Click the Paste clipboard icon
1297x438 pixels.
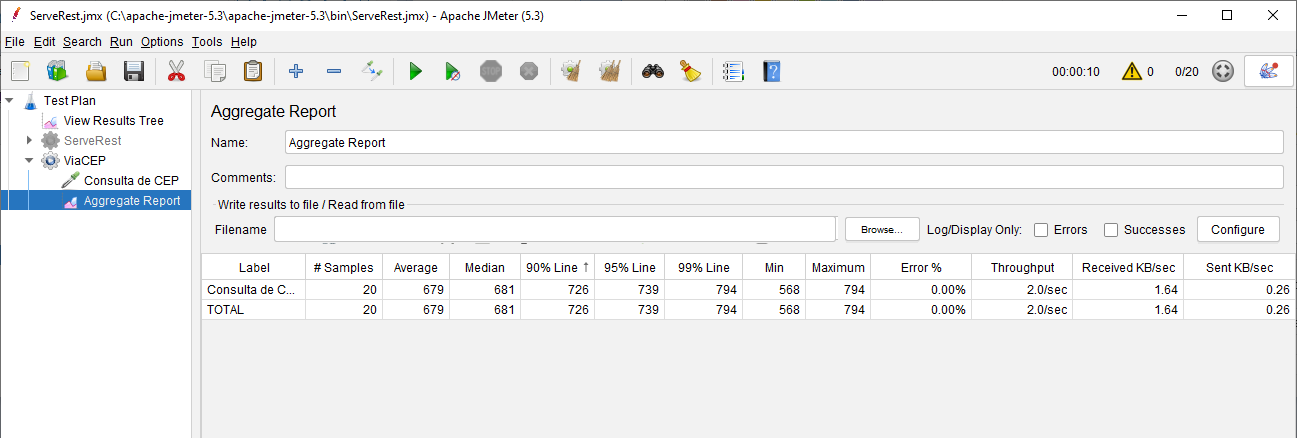tap(253, 71)
